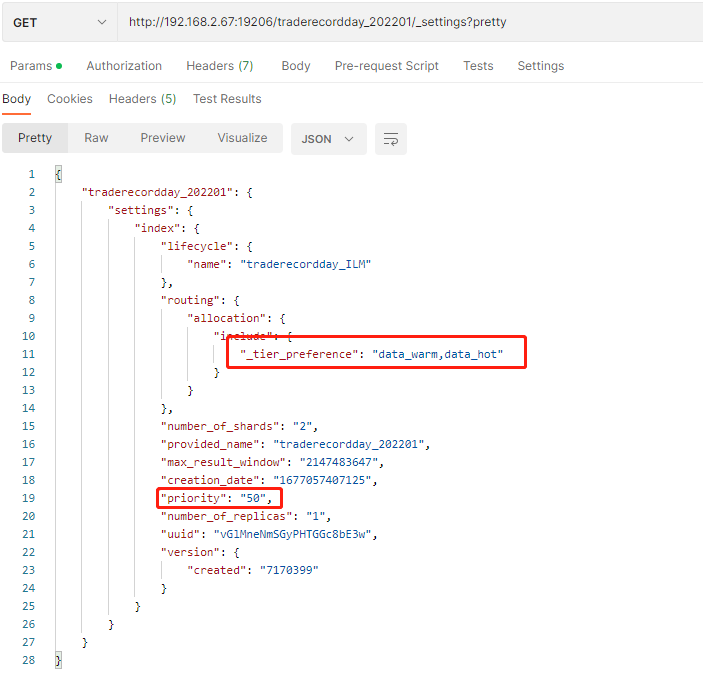Viewport: 703px width, 678px height.
Task: Click the "version" key on line 22
Action: 190,552
